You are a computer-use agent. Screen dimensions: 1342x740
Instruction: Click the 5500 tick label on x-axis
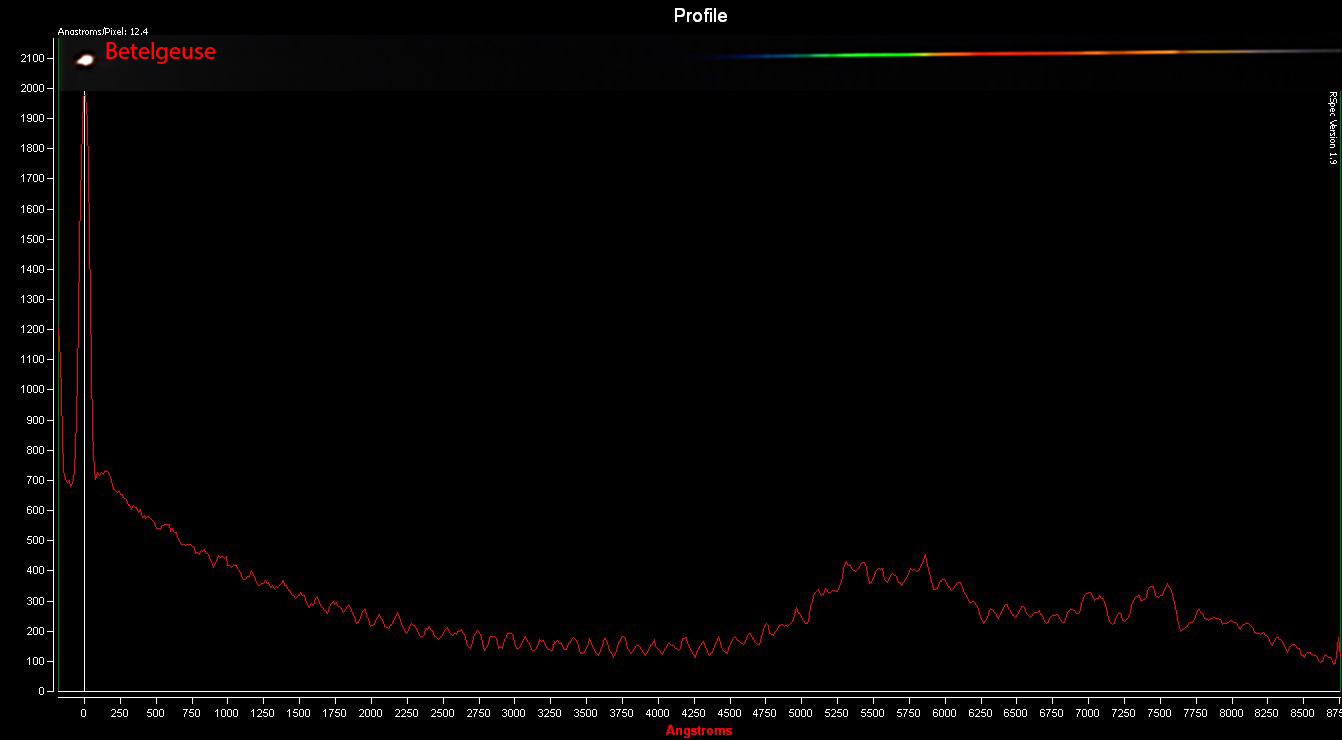tap(874, 714)
